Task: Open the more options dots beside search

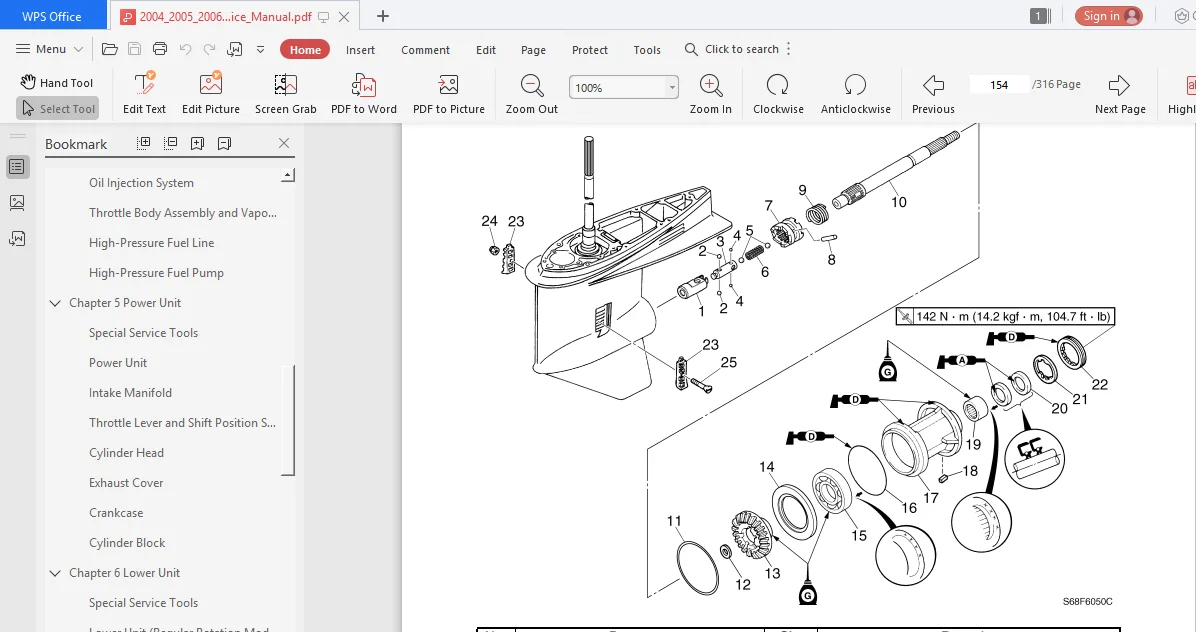Action: [789, 49]
